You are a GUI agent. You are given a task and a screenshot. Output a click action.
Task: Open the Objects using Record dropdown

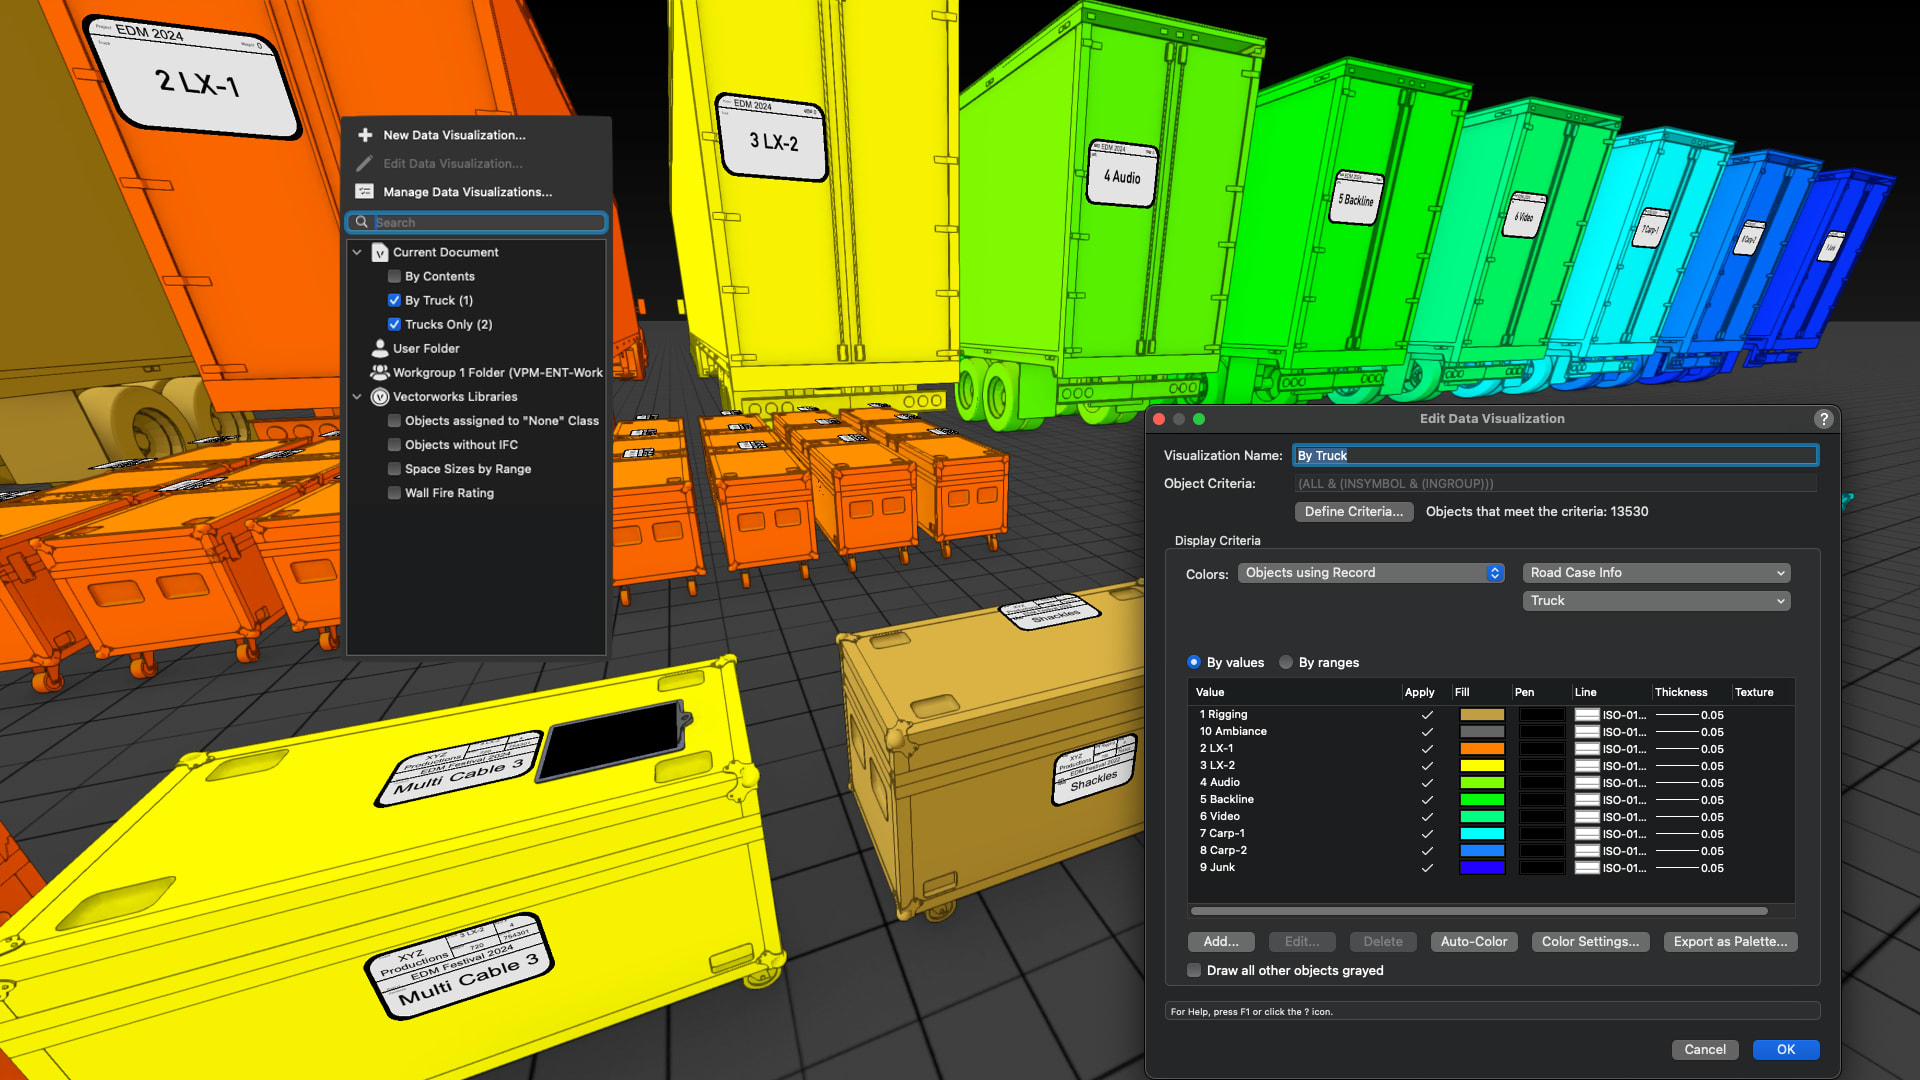(1371, 573)
